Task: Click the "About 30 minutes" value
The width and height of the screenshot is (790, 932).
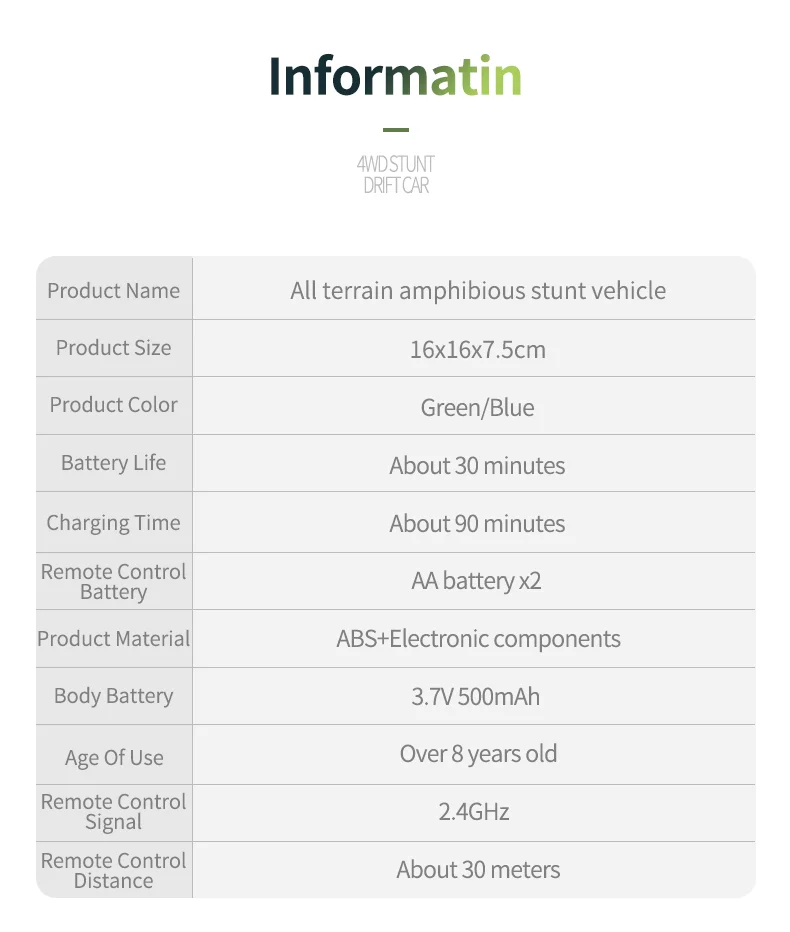Action: pos(478,466)
